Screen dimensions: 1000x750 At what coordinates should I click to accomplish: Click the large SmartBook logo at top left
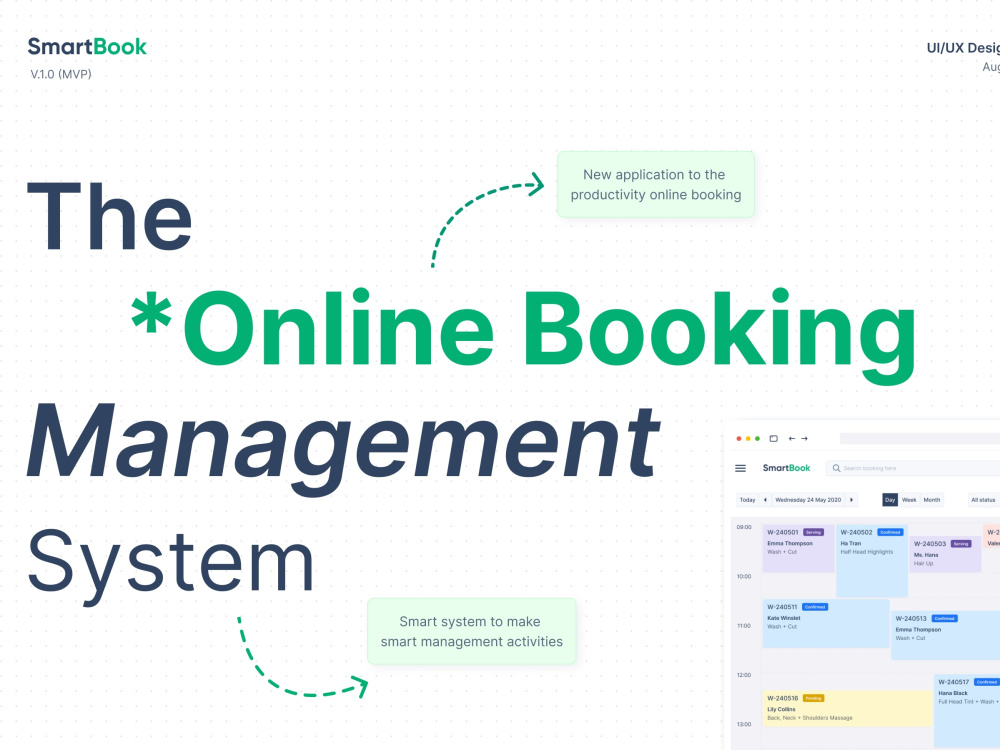(x=87, y=47)
